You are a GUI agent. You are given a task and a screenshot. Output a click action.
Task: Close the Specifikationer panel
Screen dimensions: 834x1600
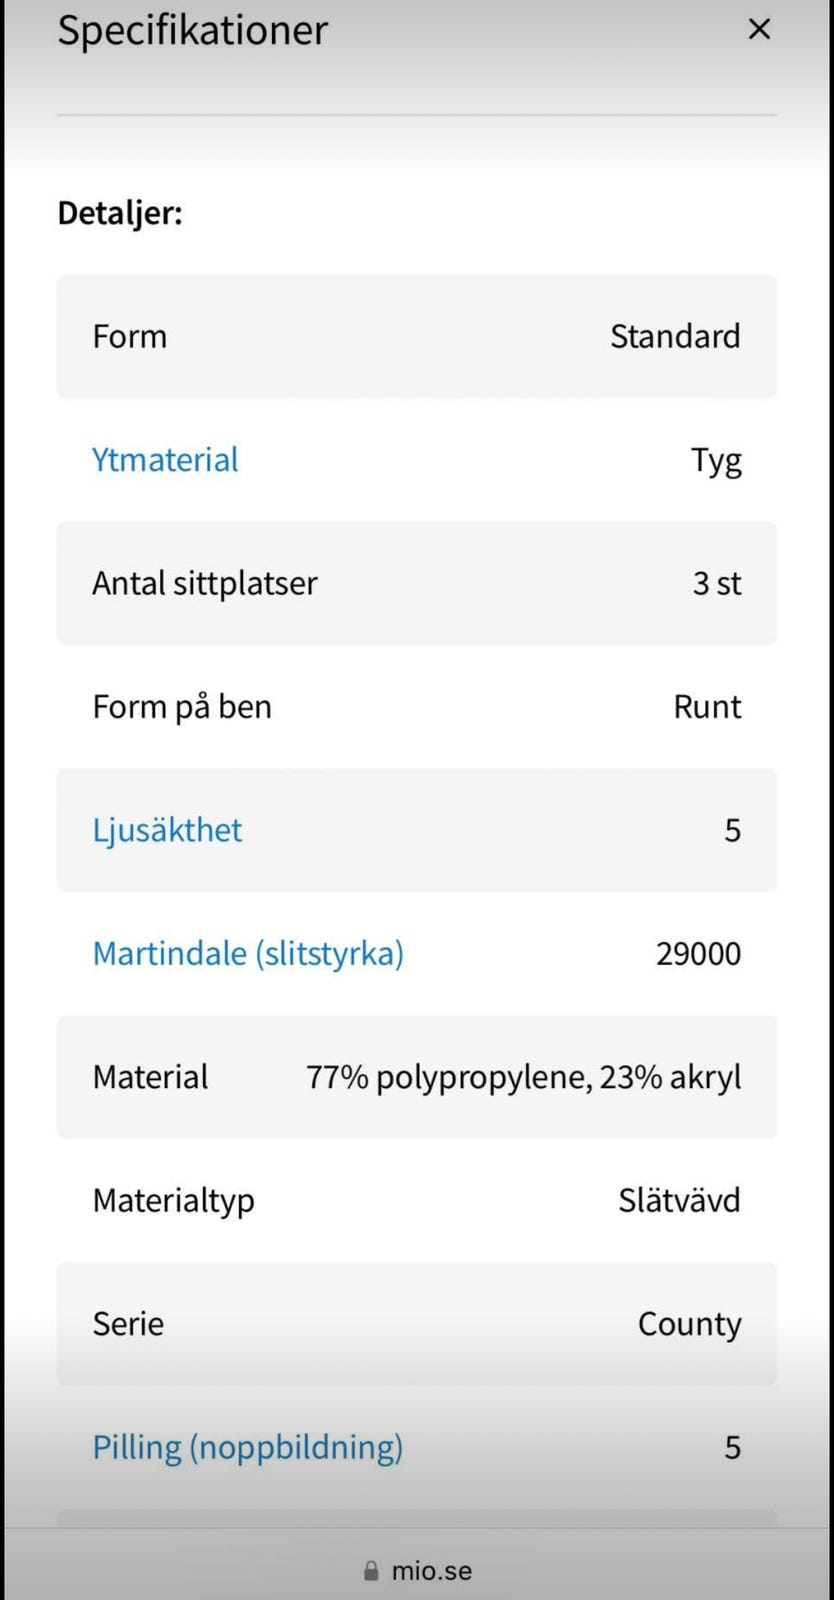(759, 30)
